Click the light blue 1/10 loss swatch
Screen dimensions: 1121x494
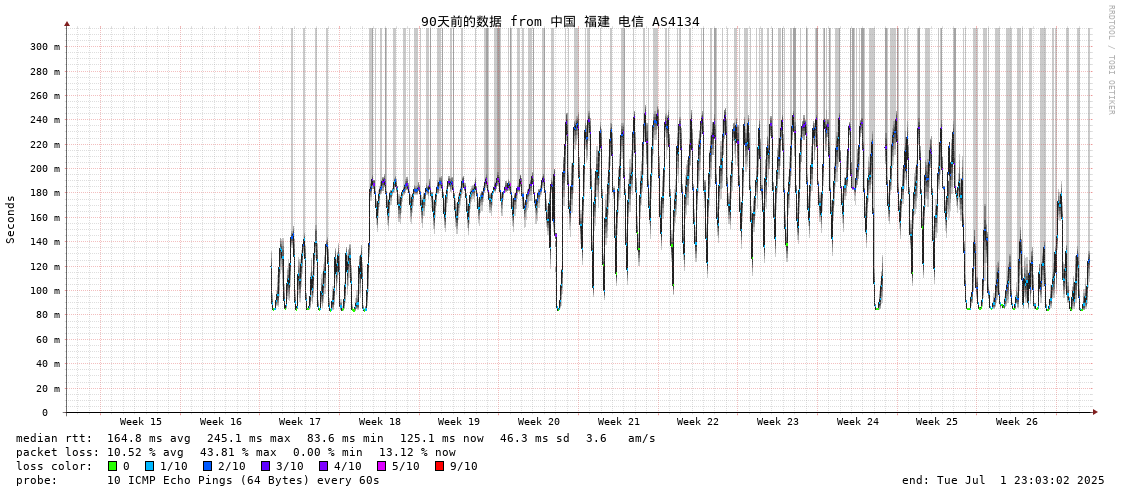click(x=149, y=466)
